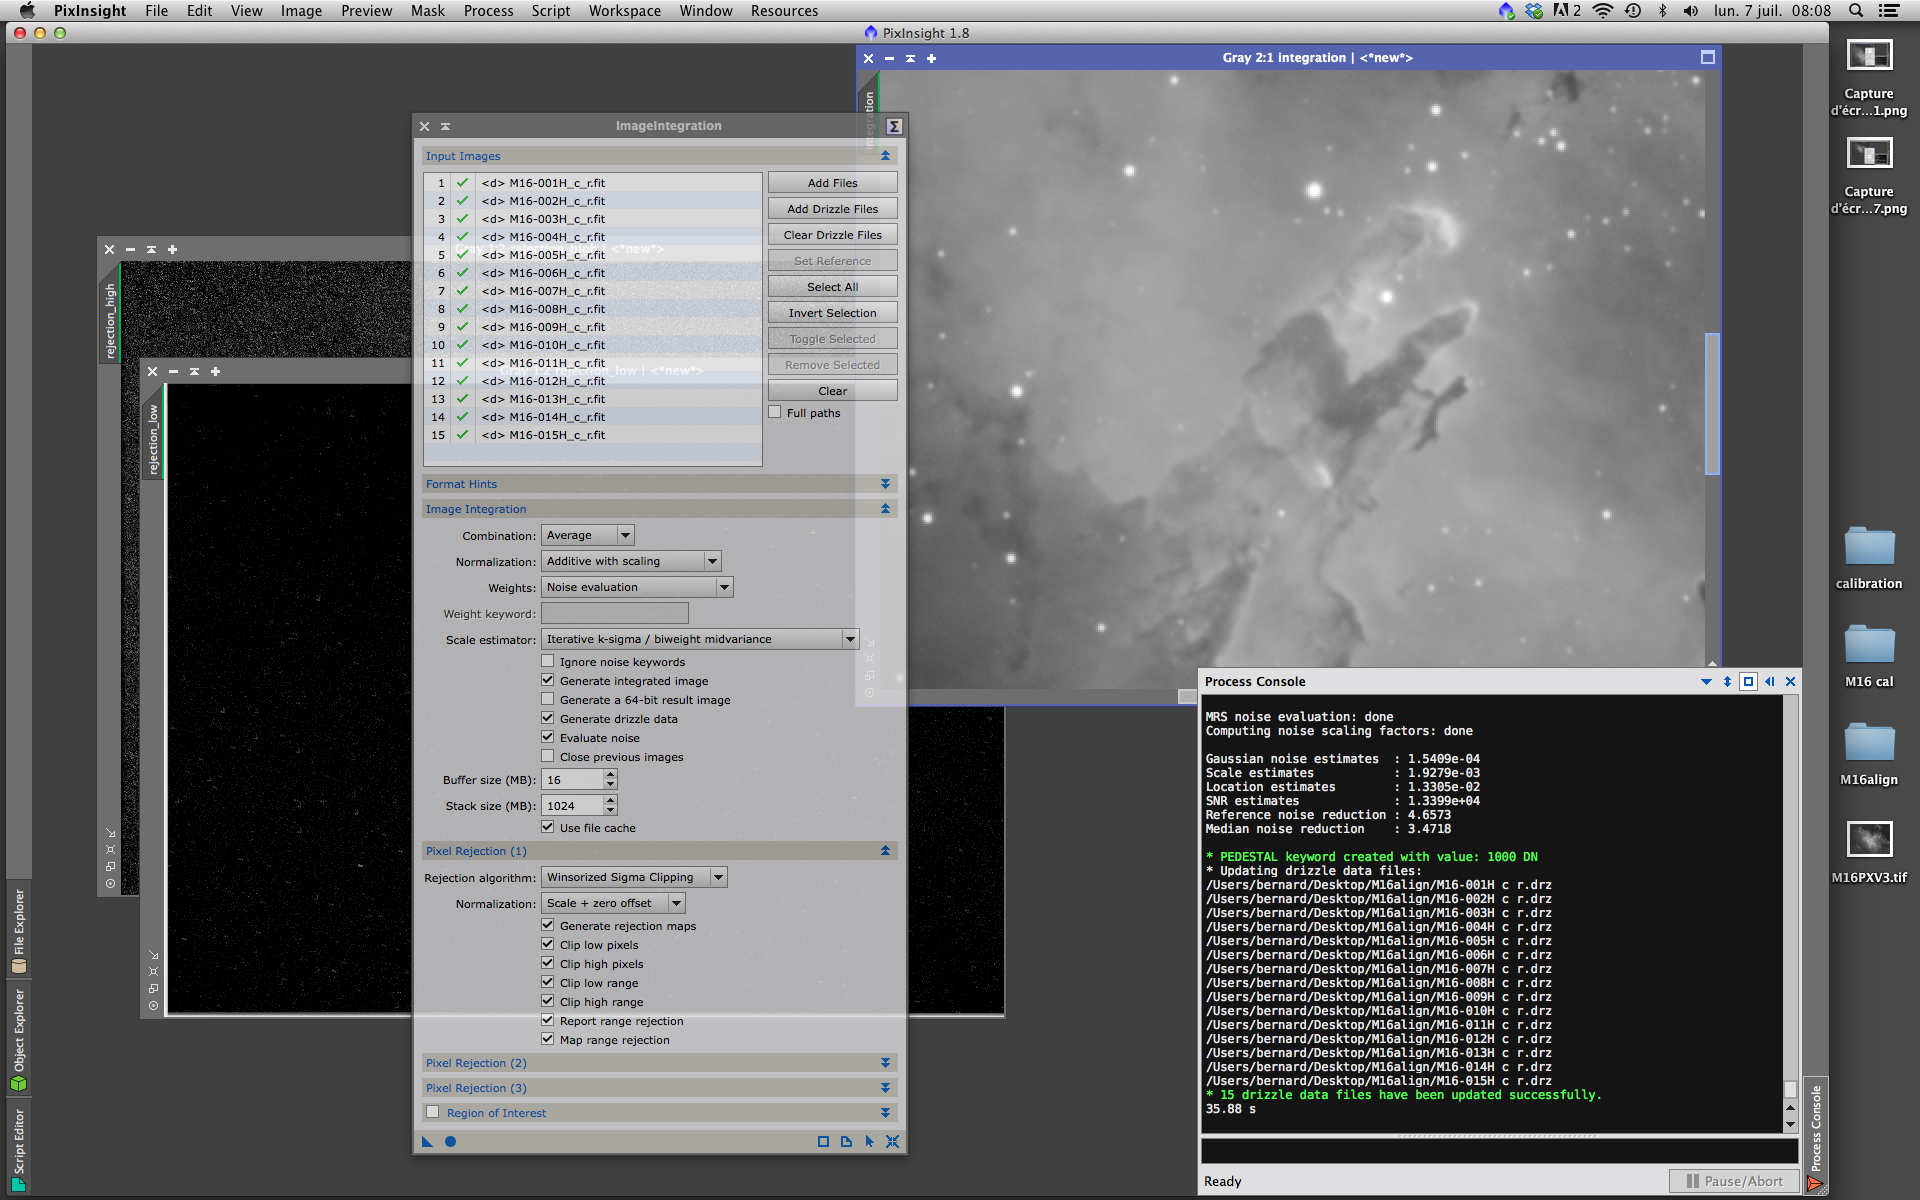This screenshot has height=1200, width=1920.
Task: Click the Pause/Abort button
Action: tap(1735, 1181)
